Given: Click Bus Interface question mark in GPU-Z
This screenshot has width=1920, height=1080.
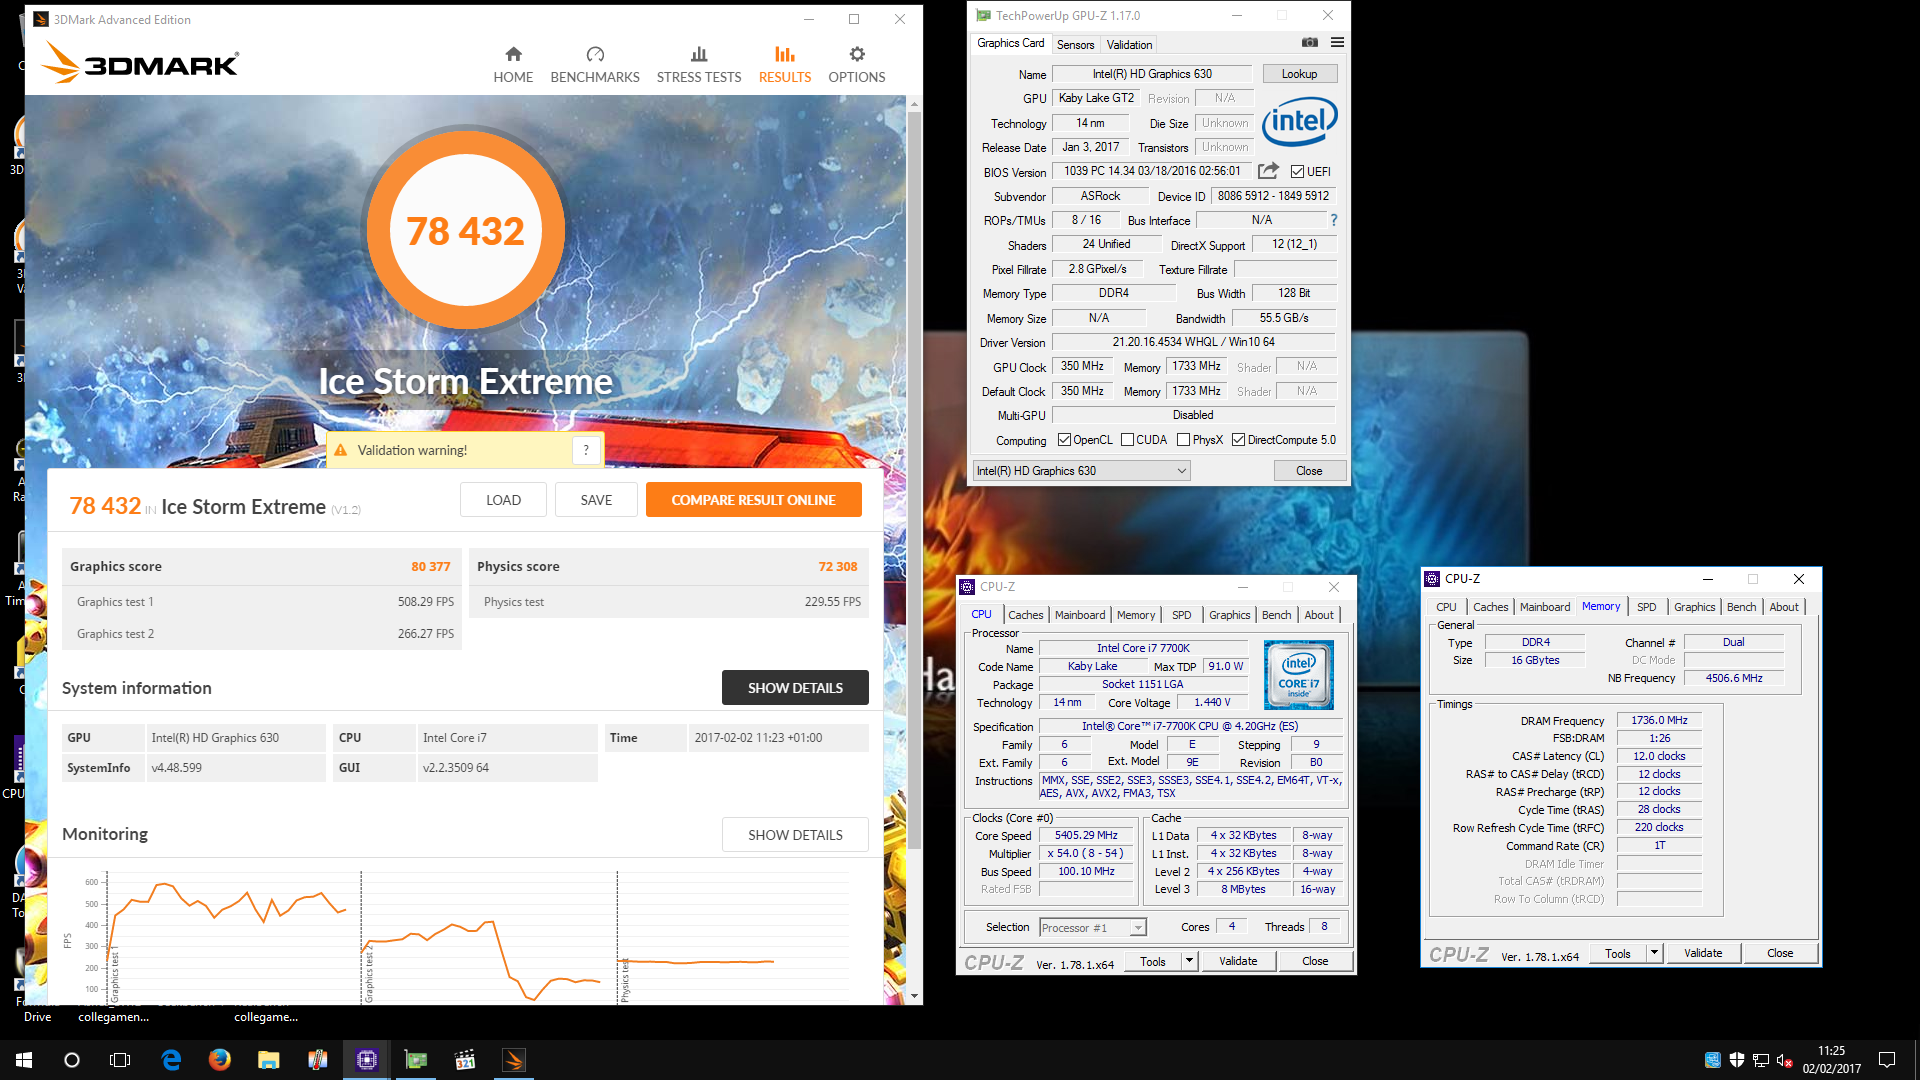Looking at the screenshot, I should [1333, 220].
